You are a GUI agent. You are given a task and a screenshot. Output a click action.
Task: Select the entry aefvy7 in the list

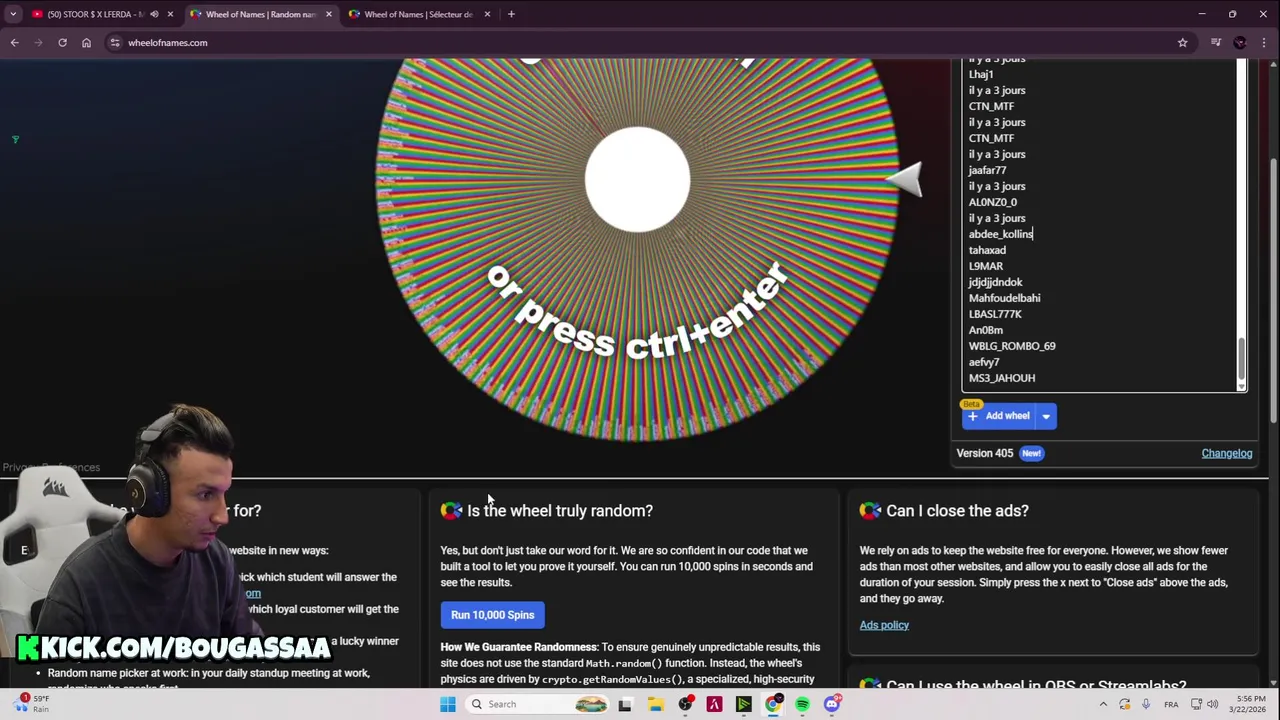pyautogui.click(x=984, y=362)
